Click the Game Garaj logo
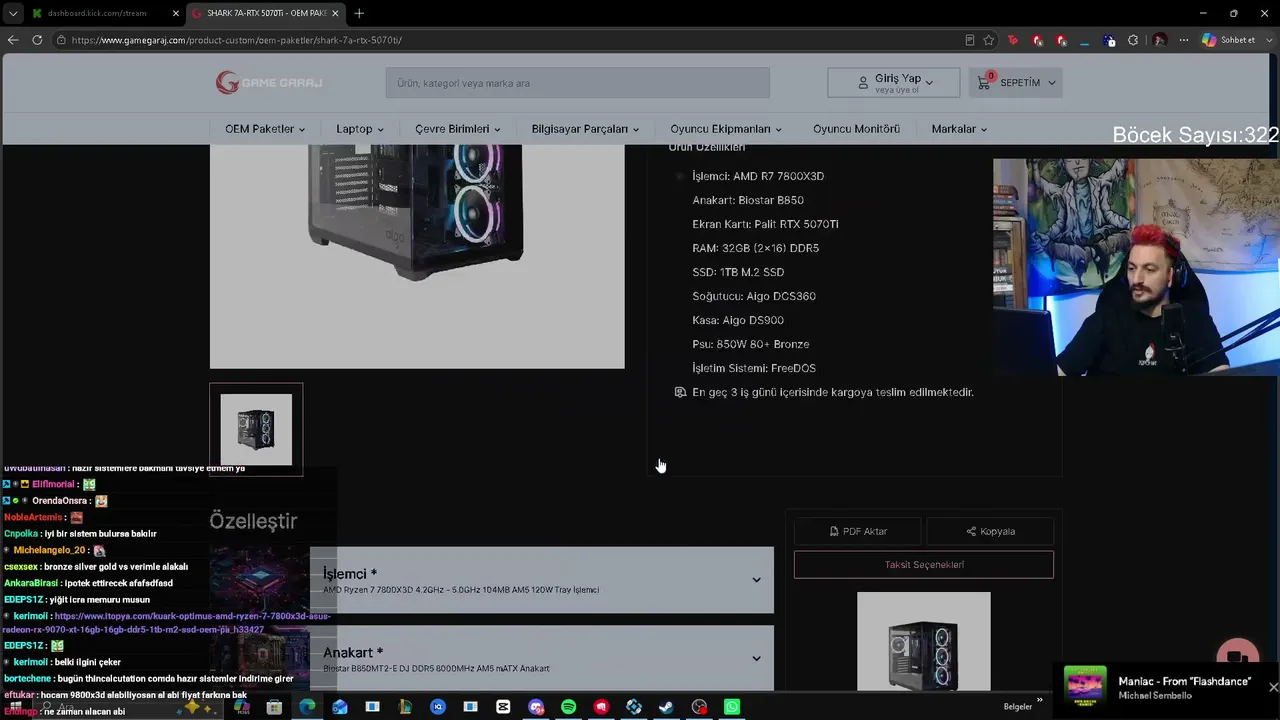1280x720 pixels. [269, 83]
